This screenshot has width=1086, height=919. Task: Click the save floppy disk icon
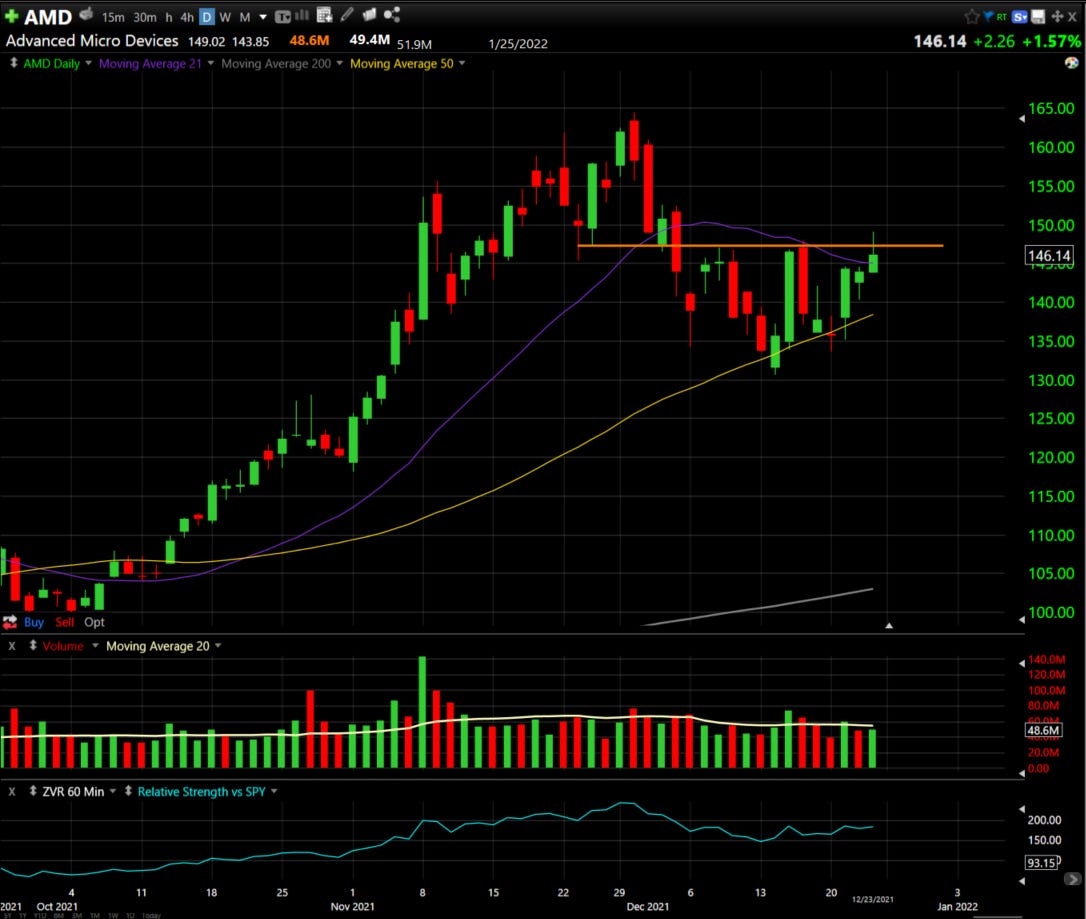point(1038,17)
